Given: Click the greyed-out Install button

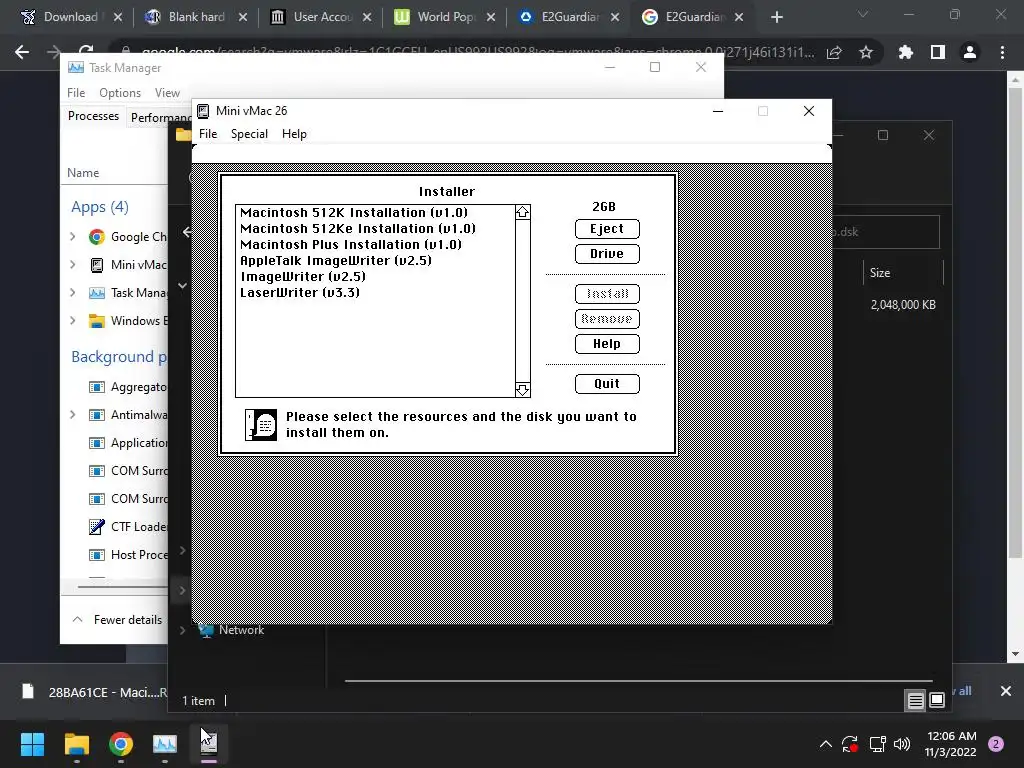Looking at the screenshot, I should (x=607, y=294).
